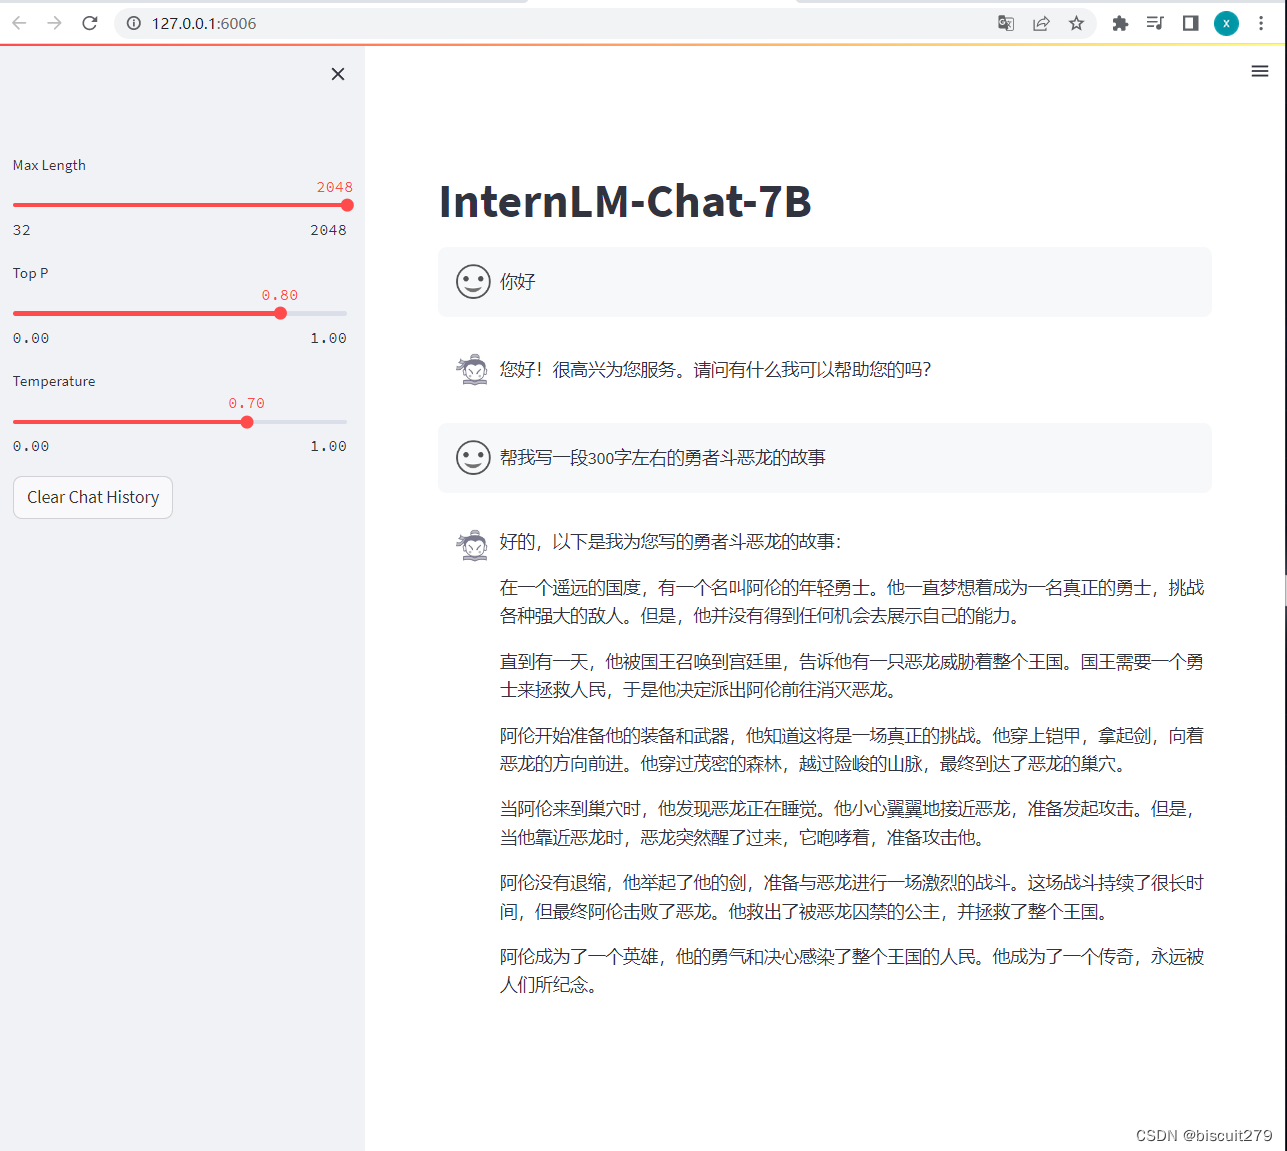1287x1151 pixels.
Task: Click the assistant reply 您好！很高兴为您服务
Action: click(x=716, y=370)
